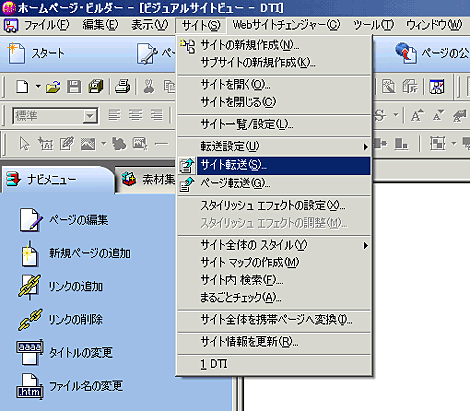This screenshot has height=411, width=470.
Task: Click the Save floppy disk icon
Action: [74, 87]
